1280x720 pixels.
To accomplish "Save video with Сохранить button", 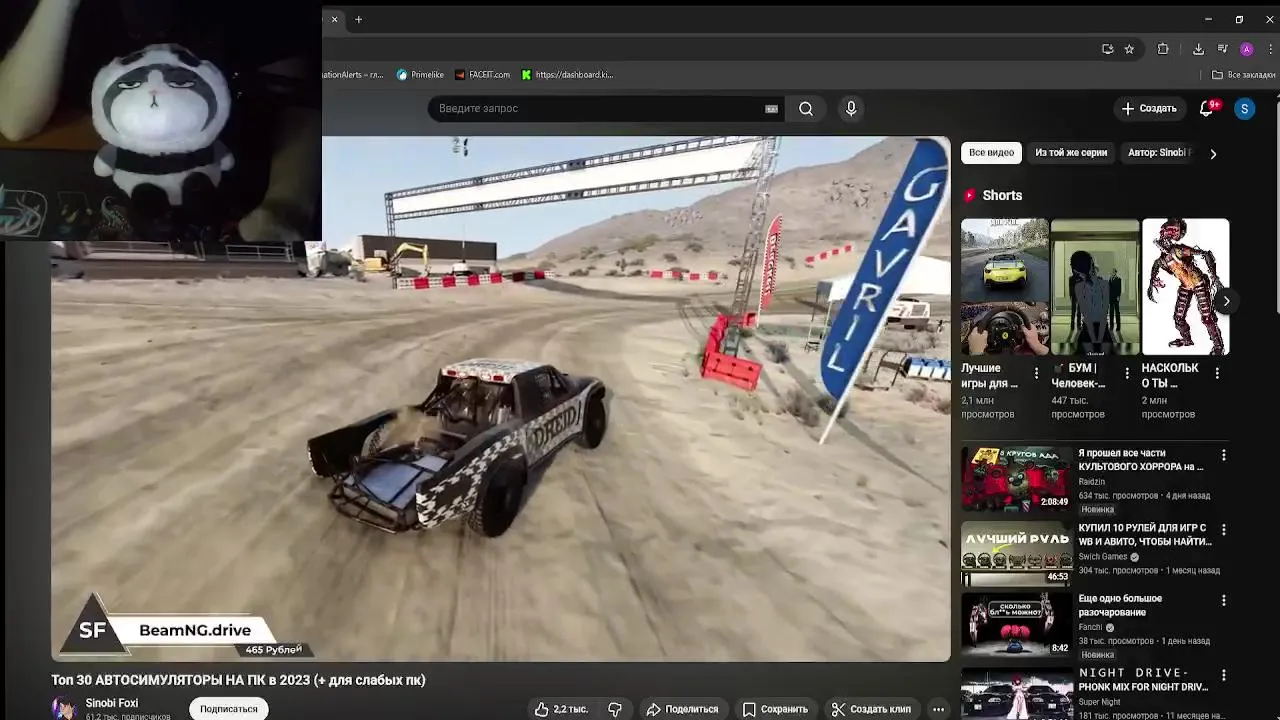I will [775, 709].
